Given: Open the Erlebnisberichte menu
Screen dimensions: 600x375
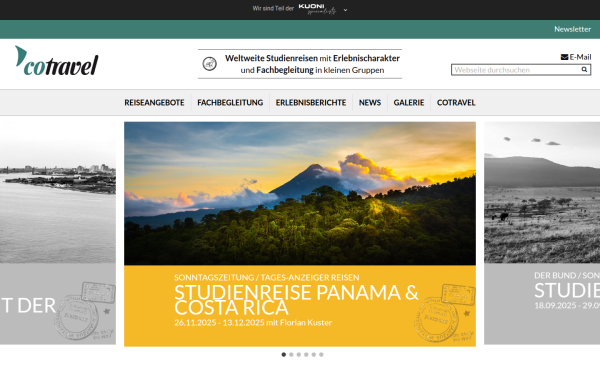Looking at the screenshot, I should coord(311,103).
